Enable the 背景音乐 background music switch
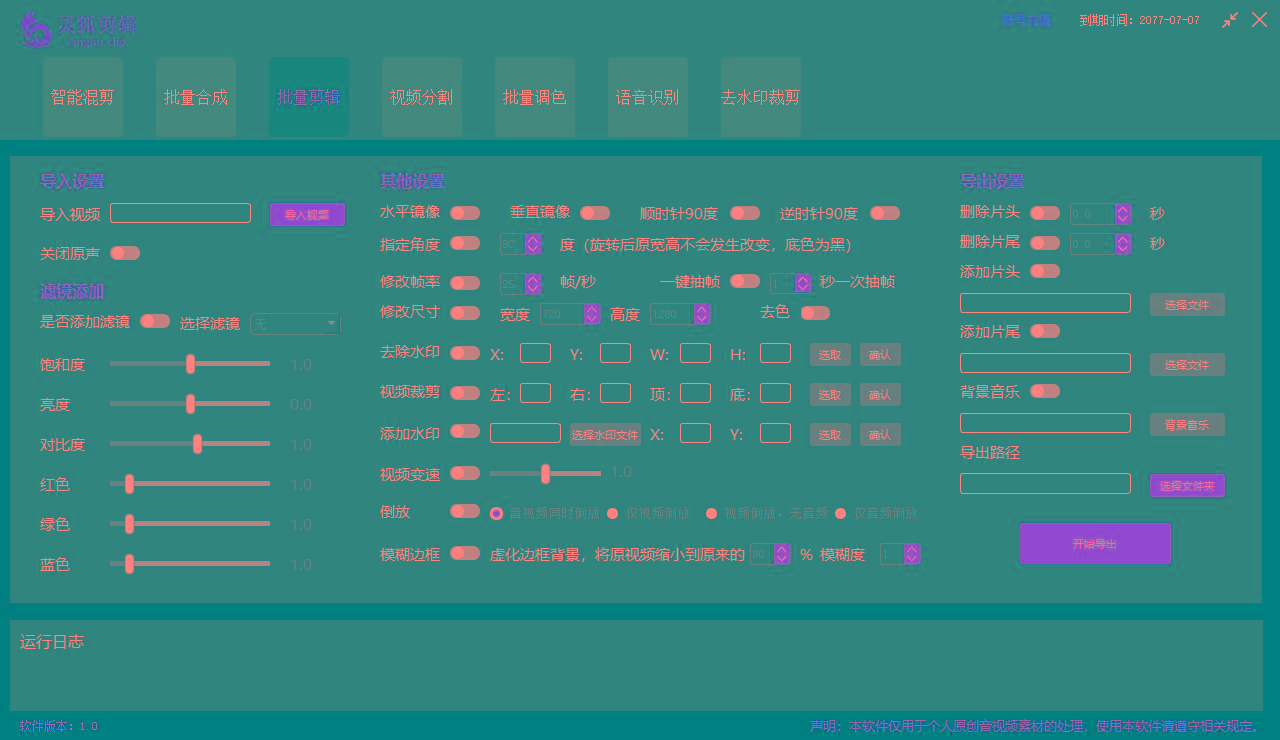This screenshot has height=740, width=1280. point(1045,391)
